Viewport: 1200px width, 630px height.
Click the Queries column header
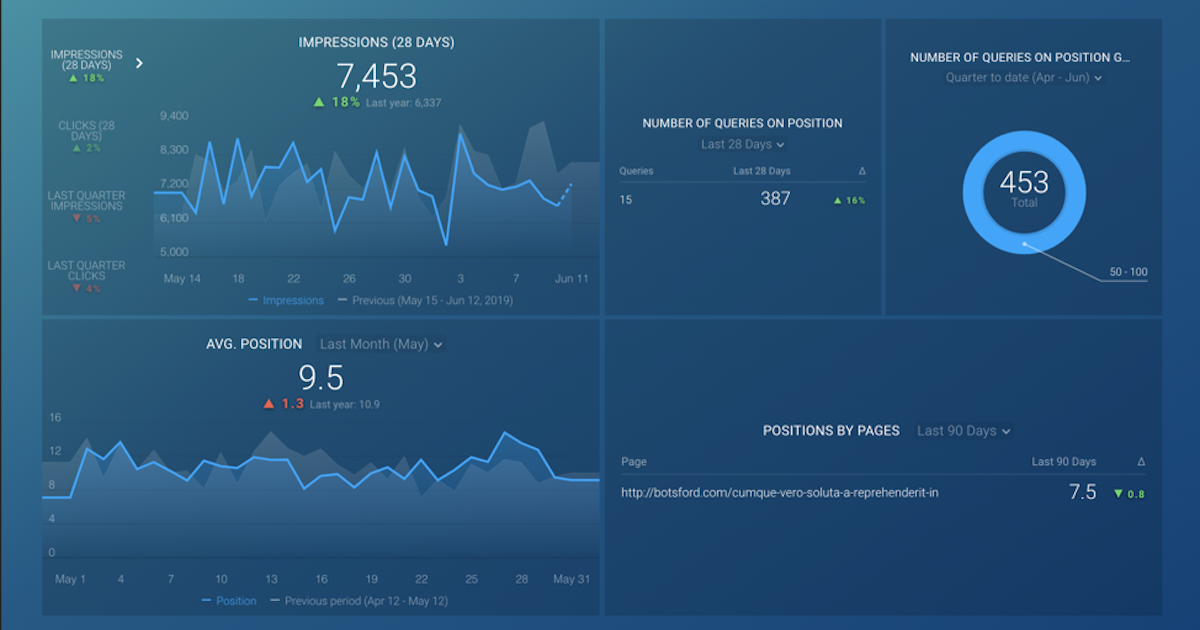pyautogui.click(x=636, y=171)
